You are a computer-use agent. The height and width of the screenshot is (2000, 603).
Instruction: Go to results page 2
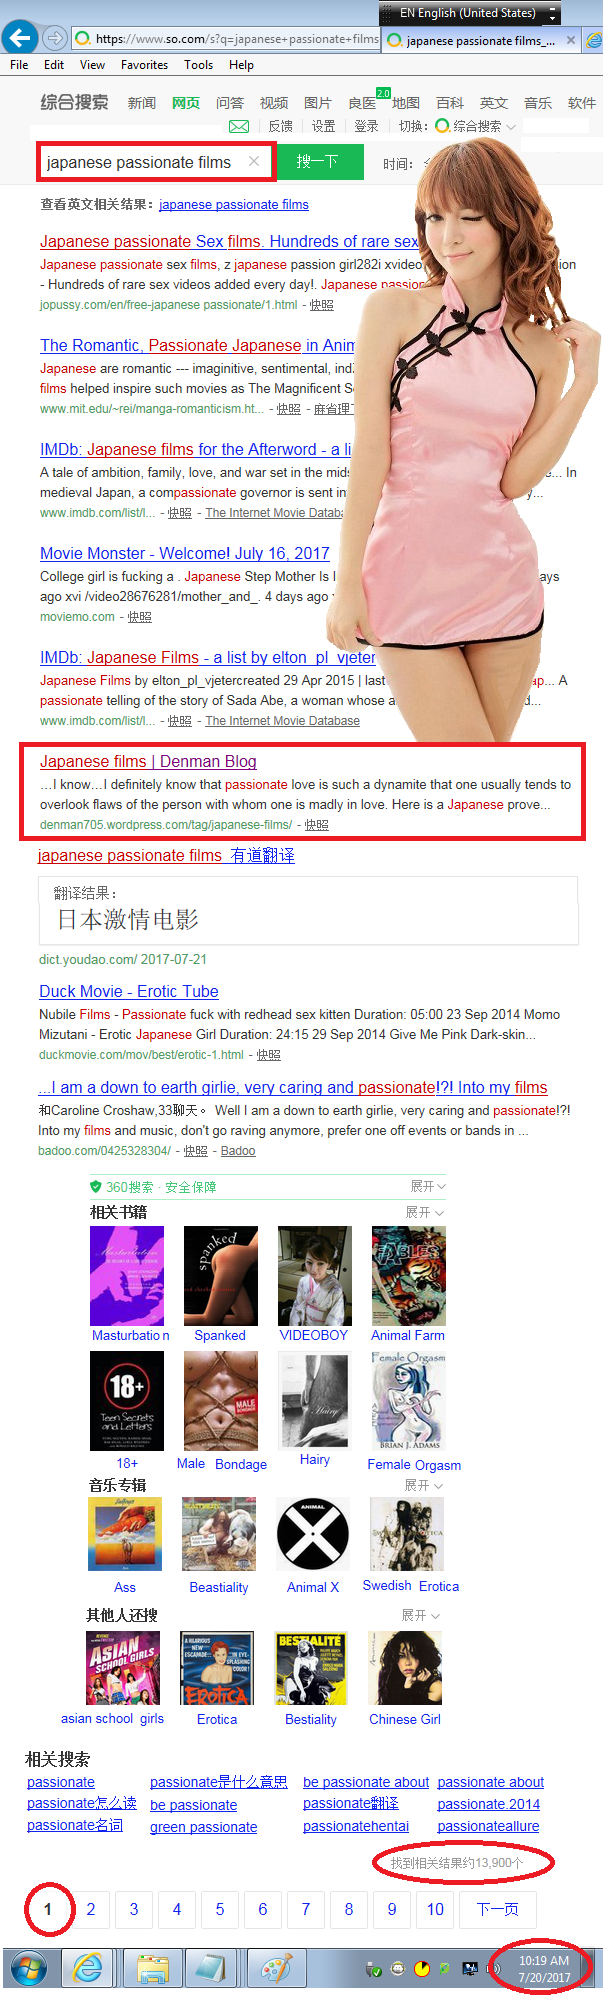point(90,1909)
